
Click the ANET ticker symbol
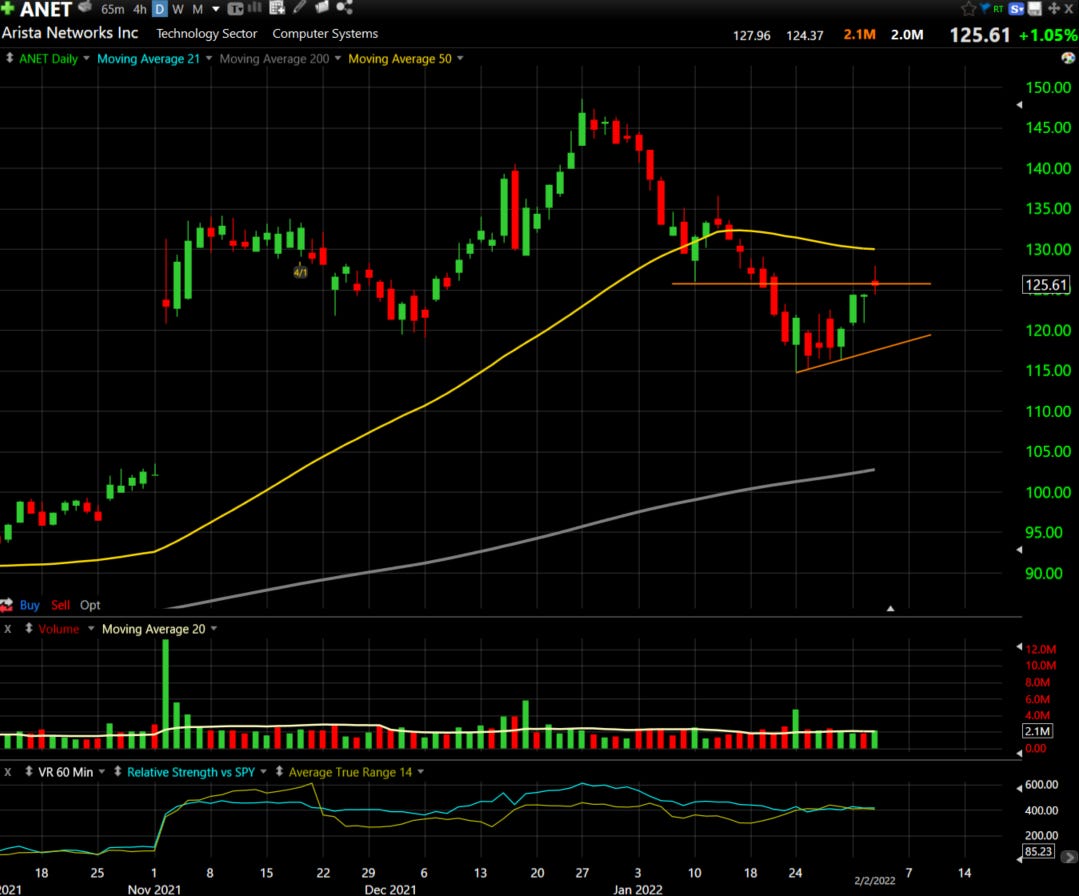click(x=45, y=10)
